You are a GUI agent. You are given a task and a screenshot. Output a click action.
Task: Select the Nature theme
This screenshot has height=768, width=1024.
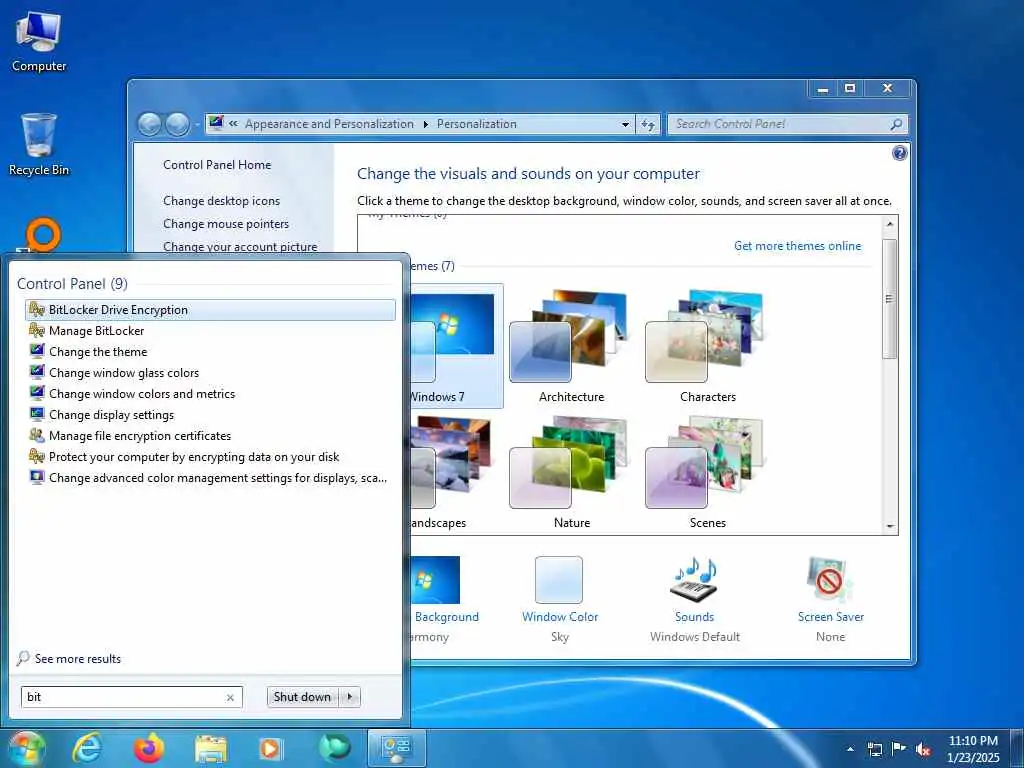[x=571, y=473]
